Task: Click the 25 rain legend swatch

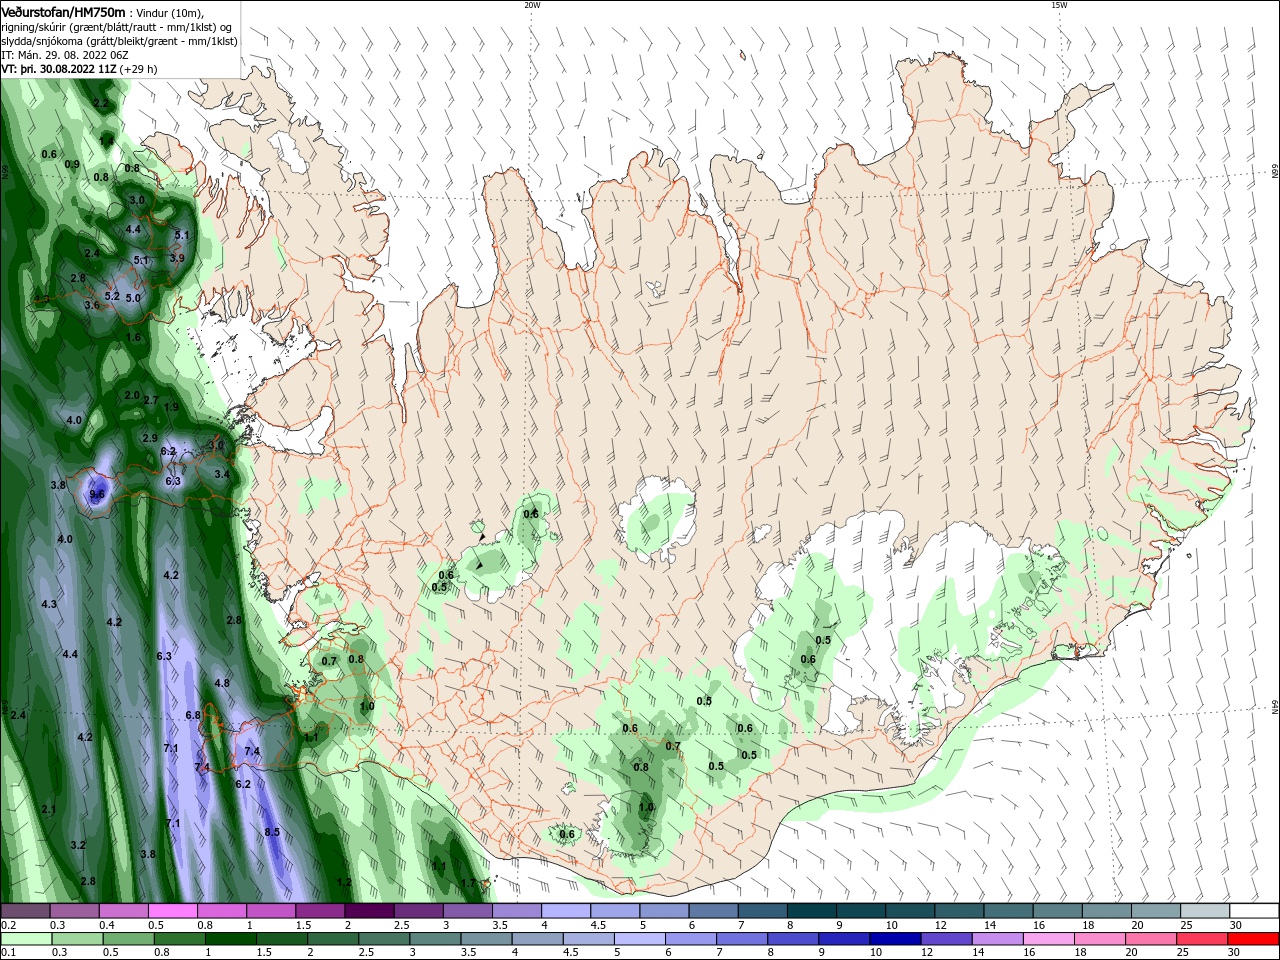Action: click(1201, 939)
